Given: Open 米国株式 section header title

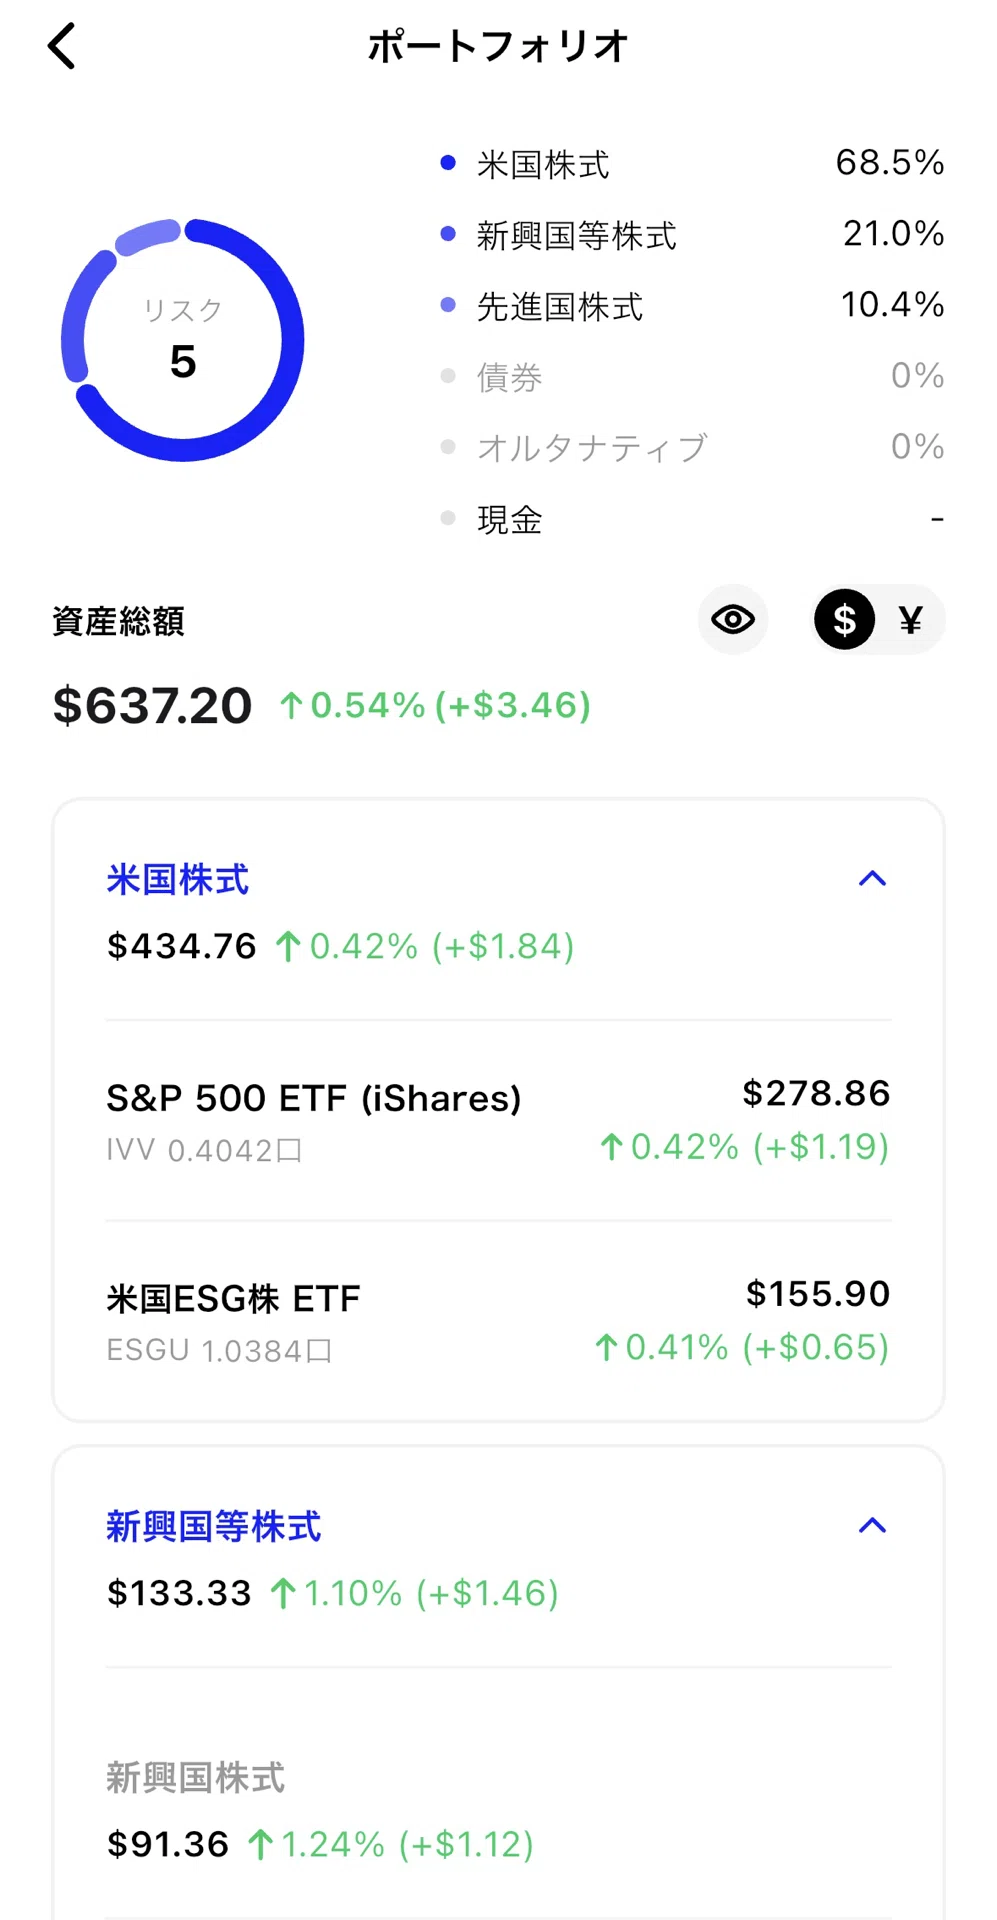Looking at the screenshot, I should (x=178, y=880).
